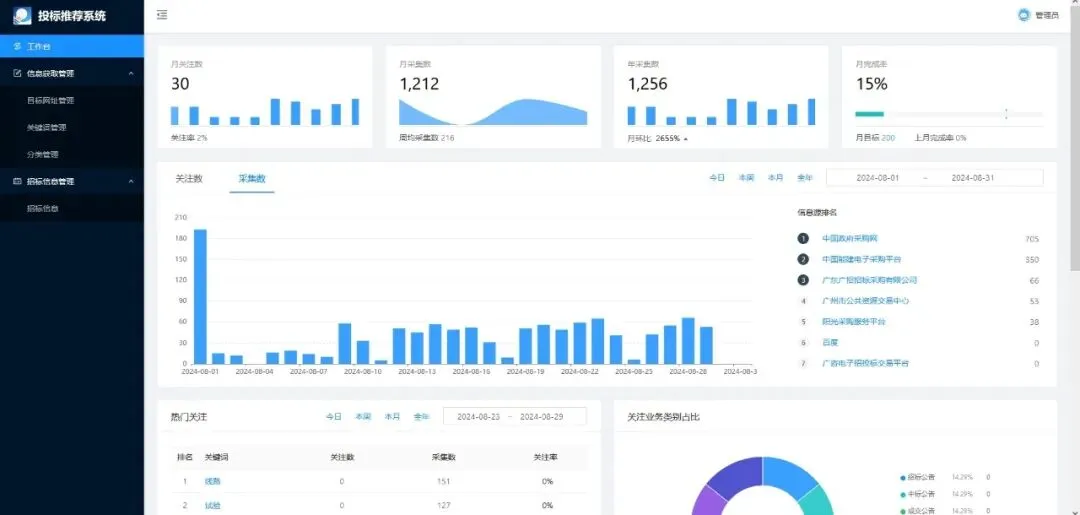Open the 管理员 avatar icon
This screenshot has width=1080, height=515.
point(1024,15)
